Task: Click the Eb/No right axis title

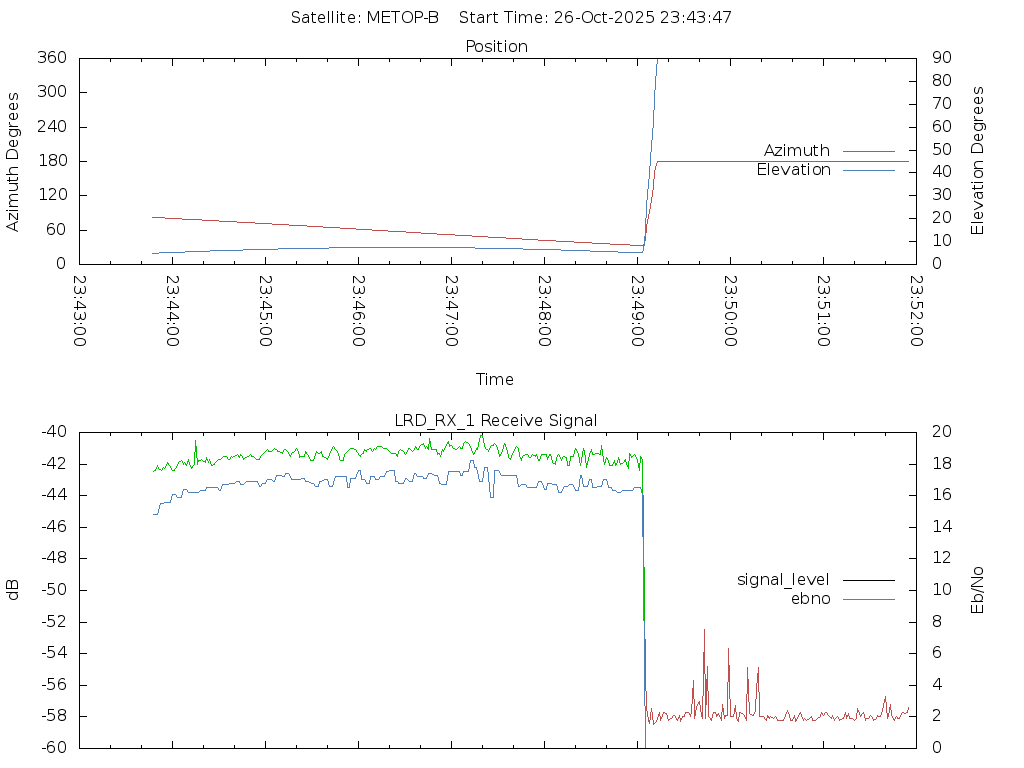Action: point(978,590)
